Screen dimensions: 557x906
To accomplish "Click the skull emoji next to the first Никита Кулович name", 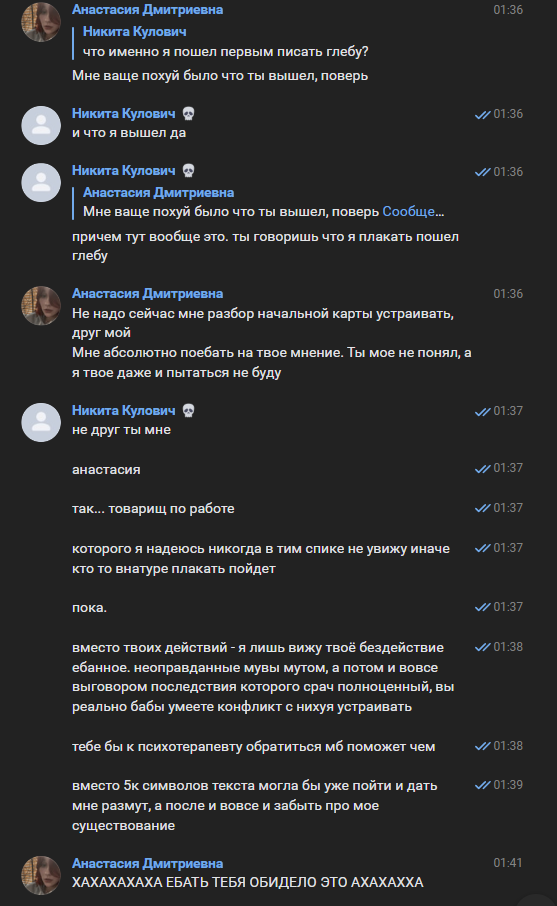I will click(188, 114).
